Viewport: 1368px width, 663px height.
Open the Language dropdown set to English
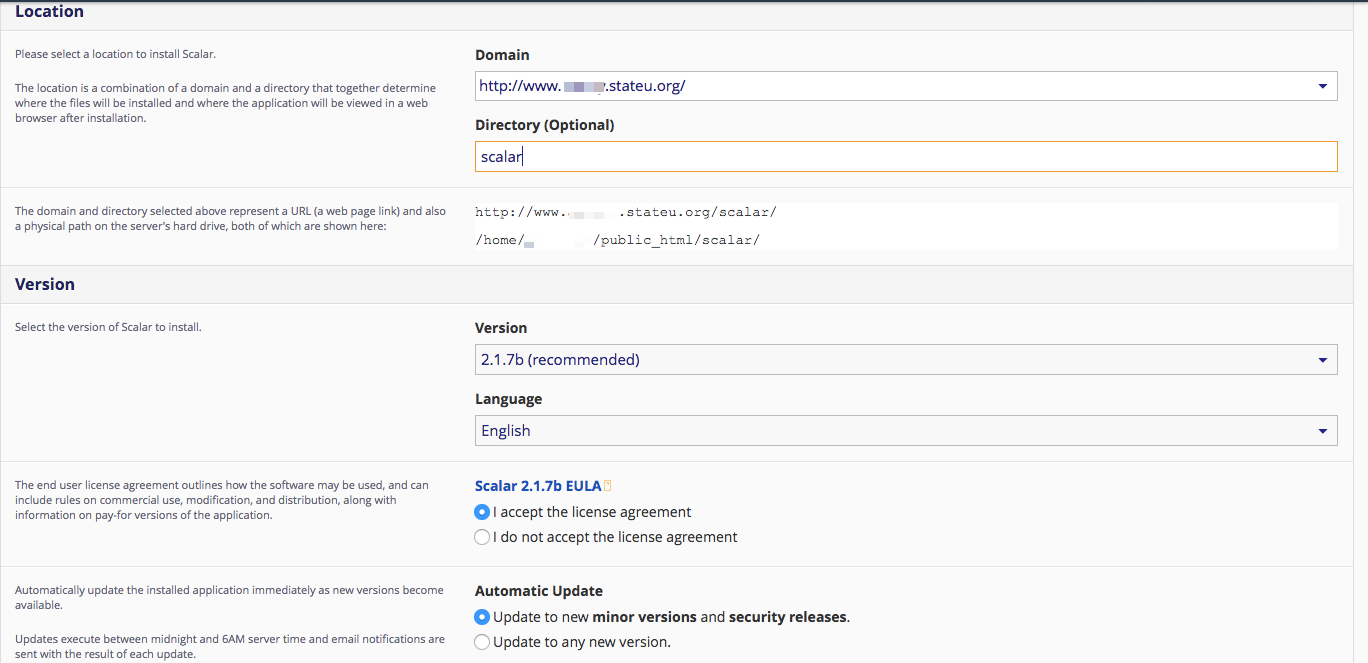click(x=906, y=430)
